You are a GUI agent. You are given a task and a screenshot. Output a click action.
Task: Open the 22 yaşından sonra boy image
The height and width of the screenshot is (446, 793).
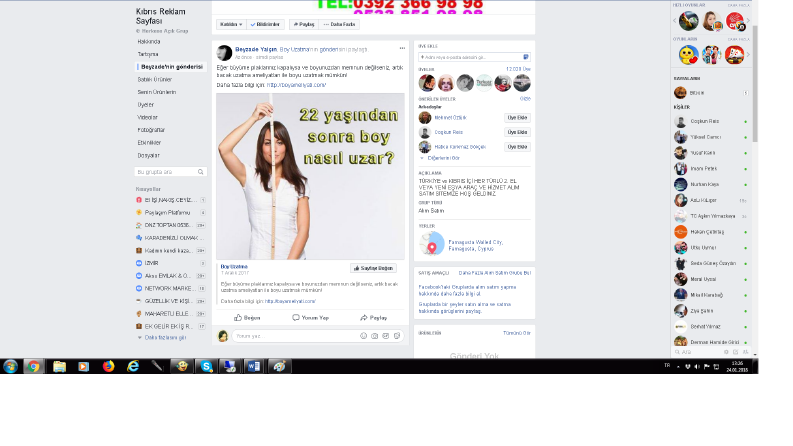coord(311,176)
